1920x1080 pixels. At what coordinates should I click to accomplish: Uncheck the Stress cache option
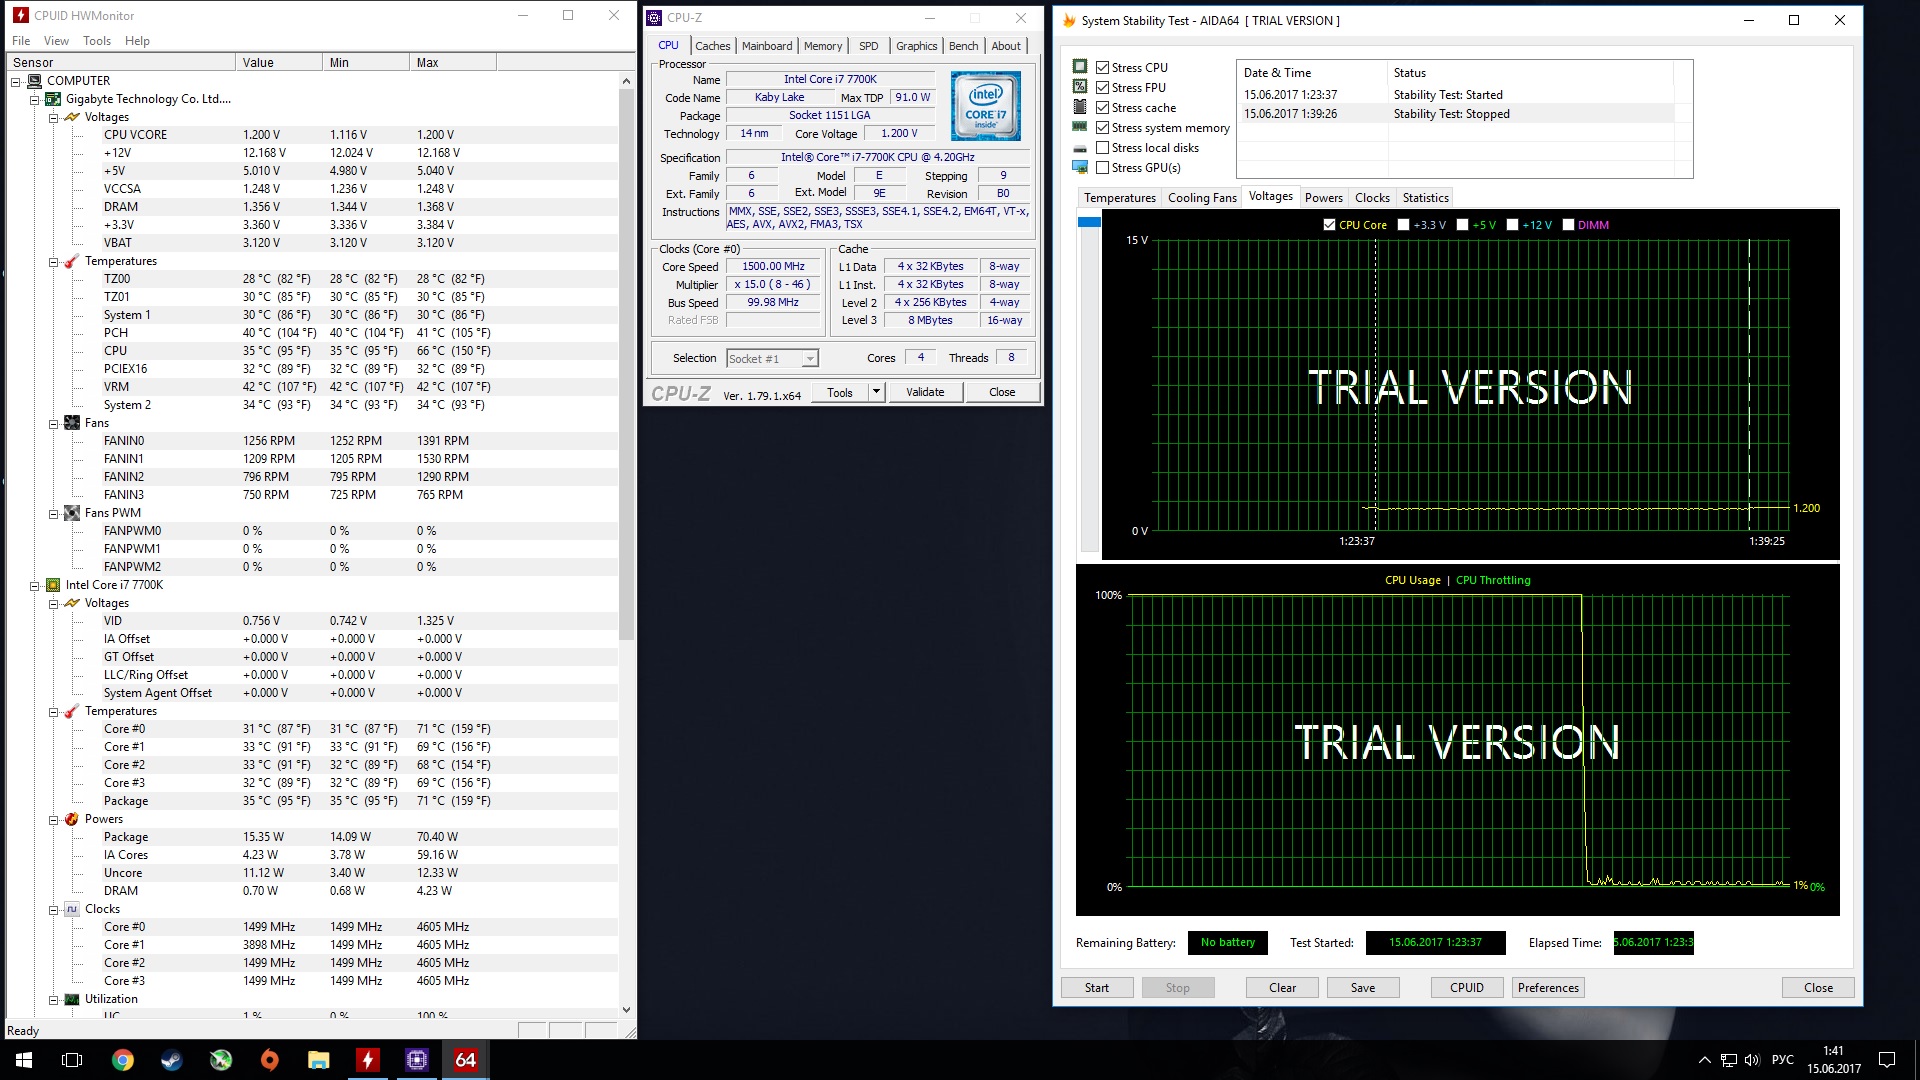pos(1102,108)
